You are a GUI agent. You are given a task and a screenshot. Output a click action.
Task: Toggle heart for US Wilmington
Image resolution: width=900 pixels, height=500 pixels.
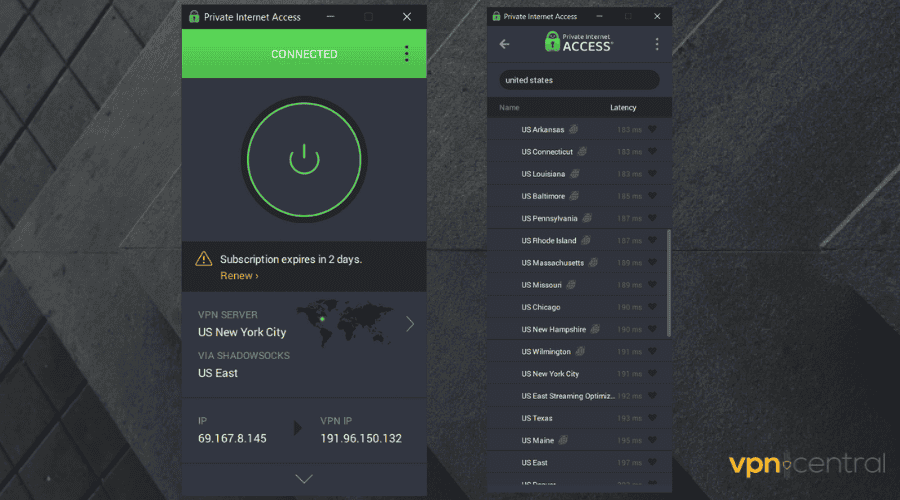(x=652, y=351)
